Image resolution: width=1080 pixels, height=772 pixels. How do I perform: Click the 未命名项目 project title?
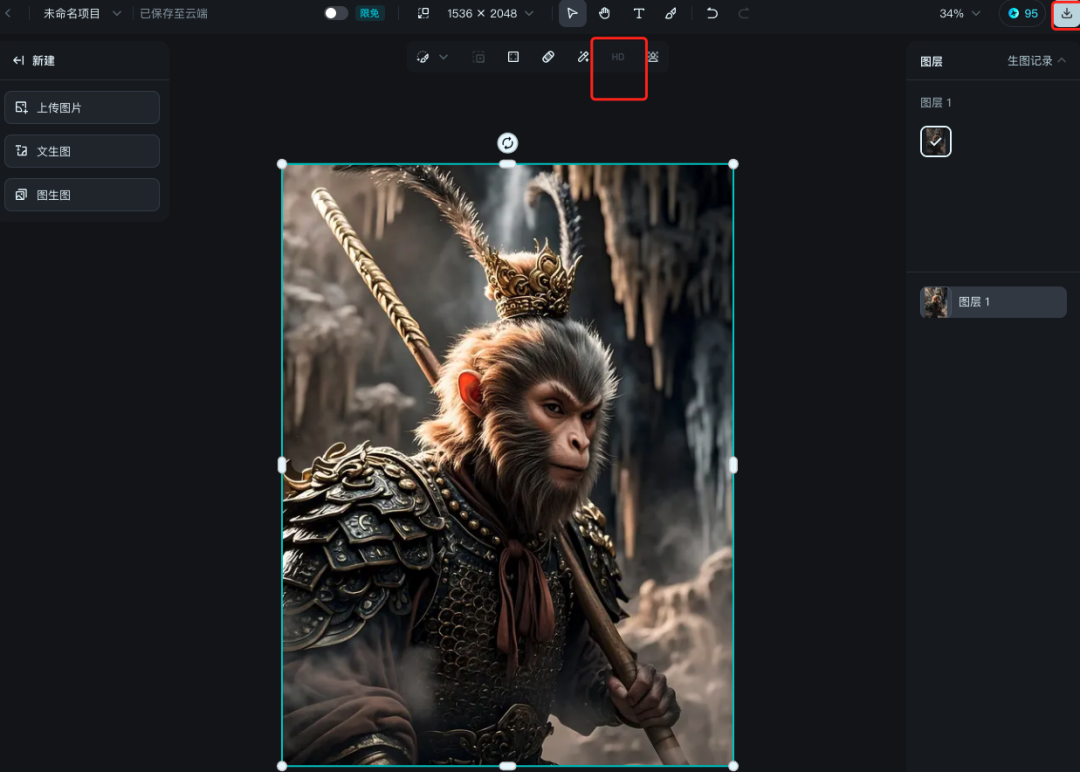click(x=72, y=13)
